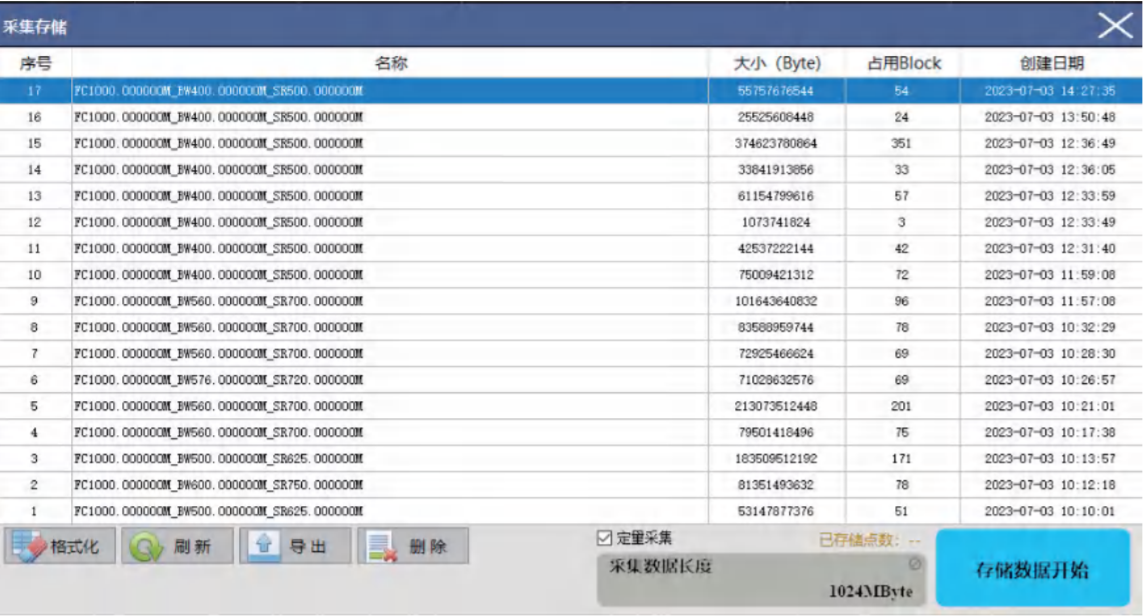Click the 创建日期 column header
Image resolution: width=1144 pixels, height=616 pixels.
[1051, 63]
